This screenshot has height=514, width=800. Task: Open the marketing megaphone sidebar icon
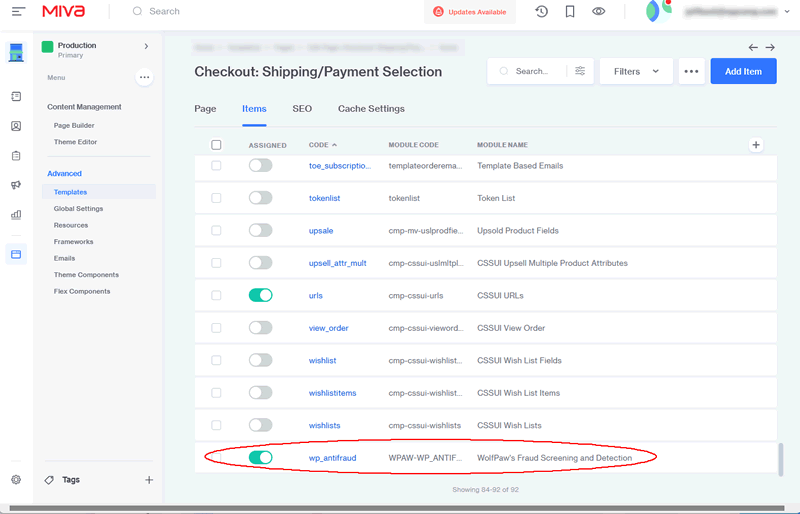click(16, 185)
